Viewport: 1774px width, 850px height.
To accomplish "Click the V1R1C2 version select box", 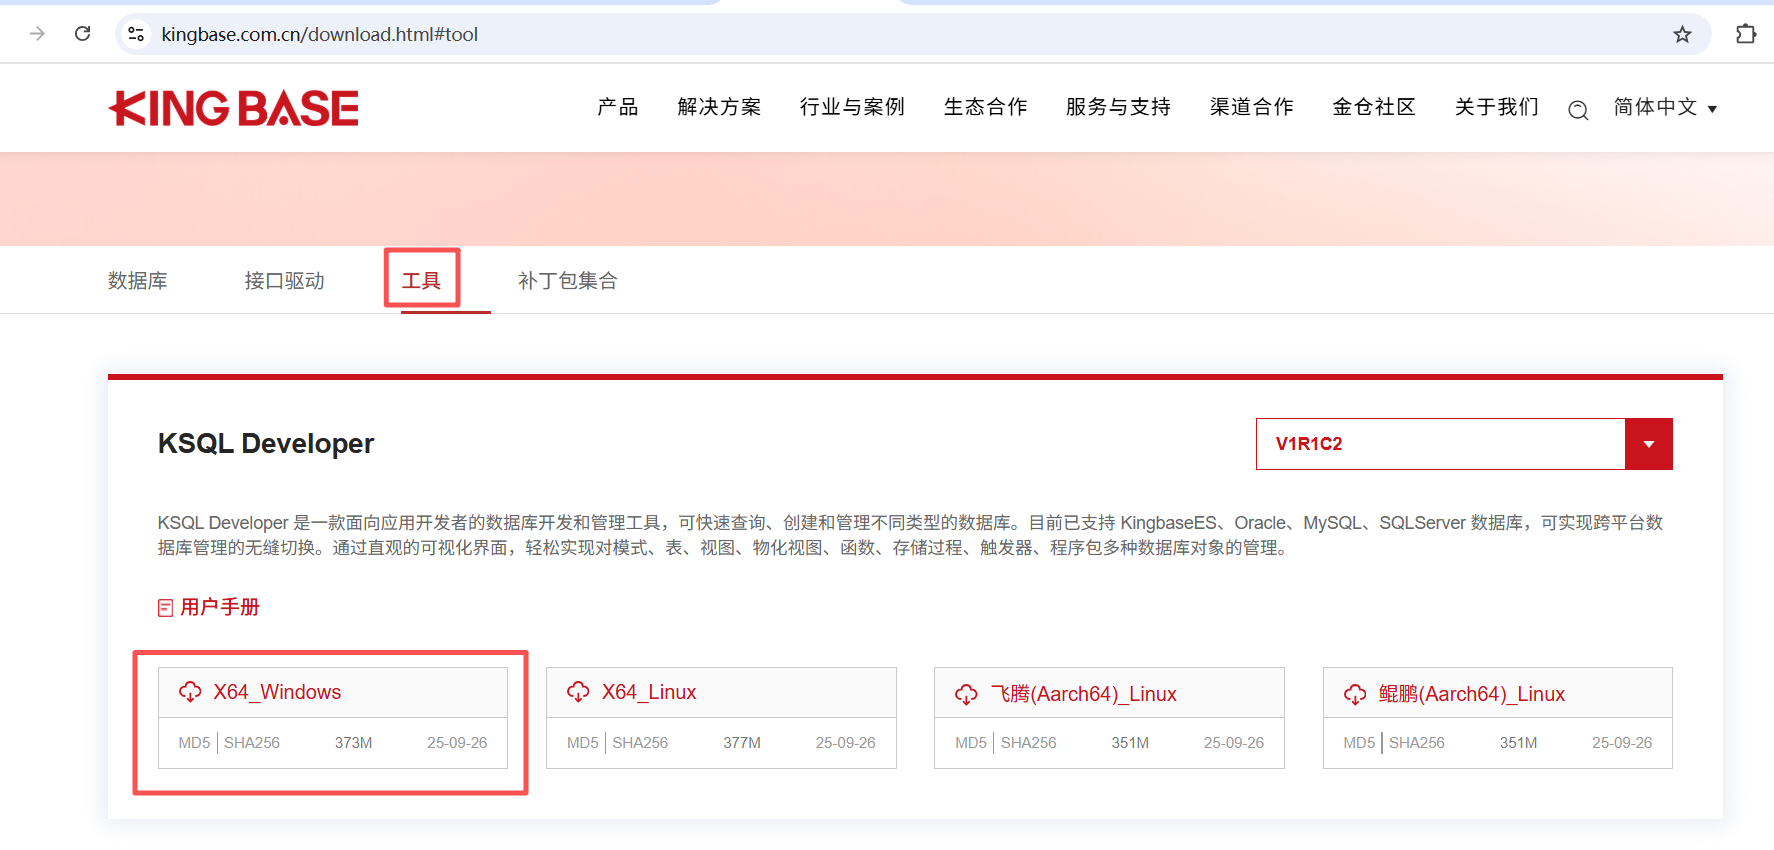I will [x=1440, y=444].
